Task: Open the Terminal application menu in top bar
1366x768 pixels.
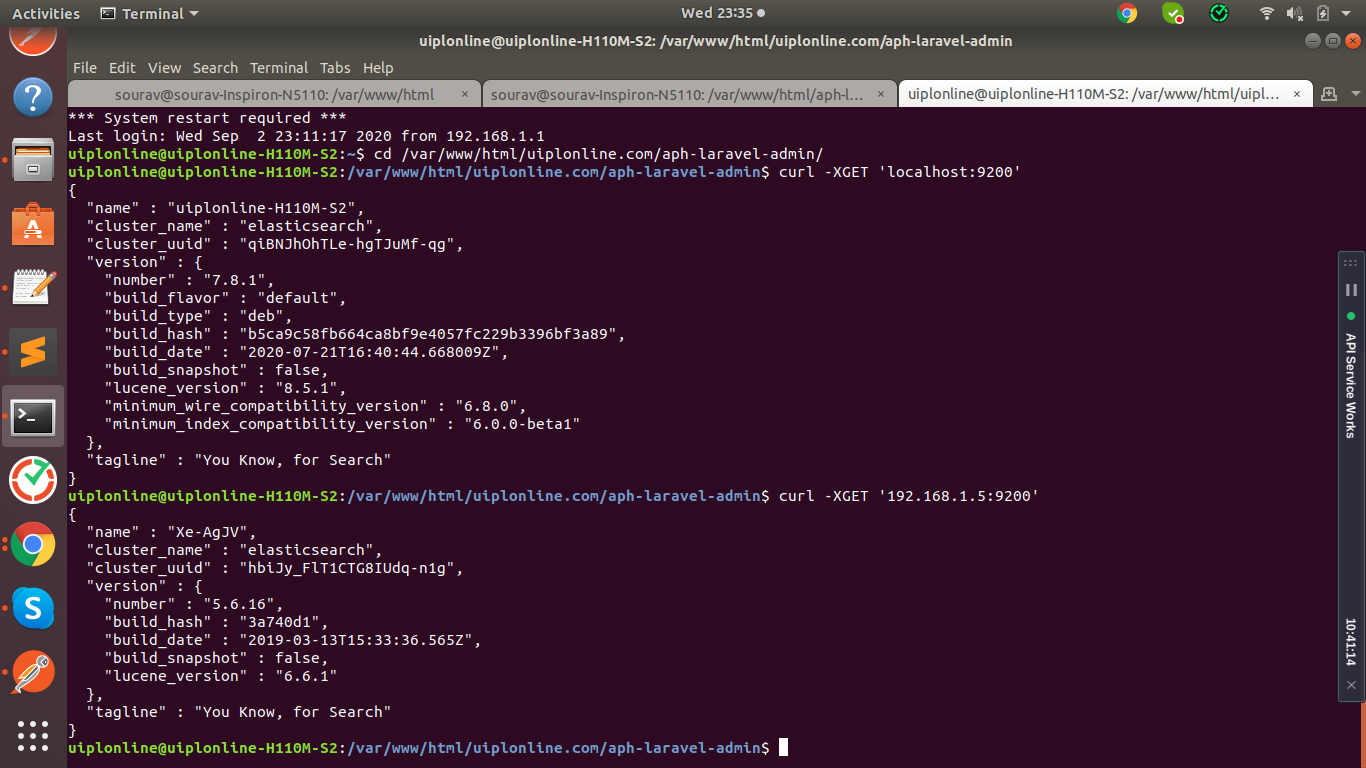Action: coord(150,13)
